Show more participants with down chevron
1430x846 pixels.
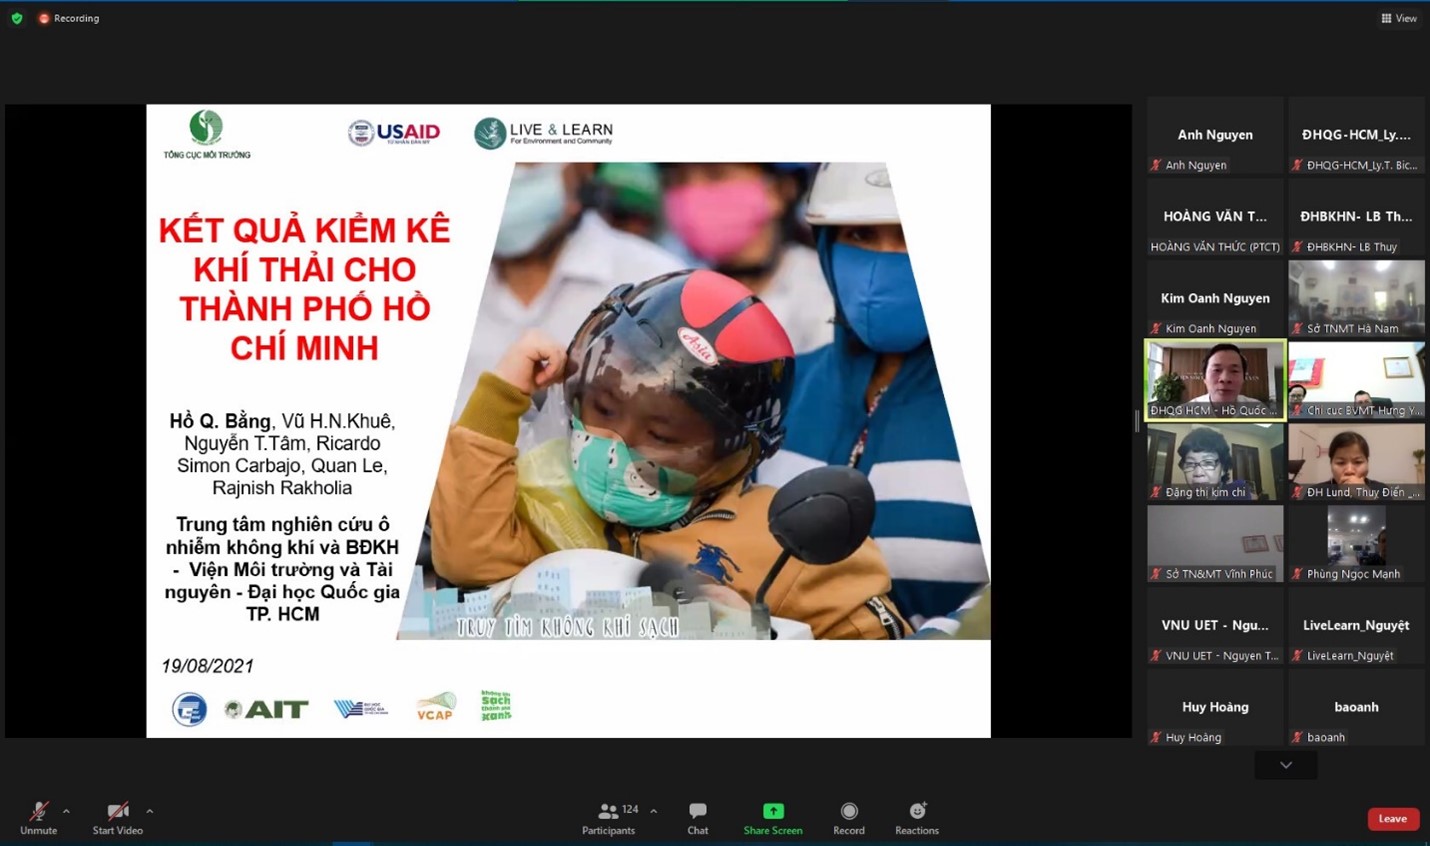pos(1285,765)
